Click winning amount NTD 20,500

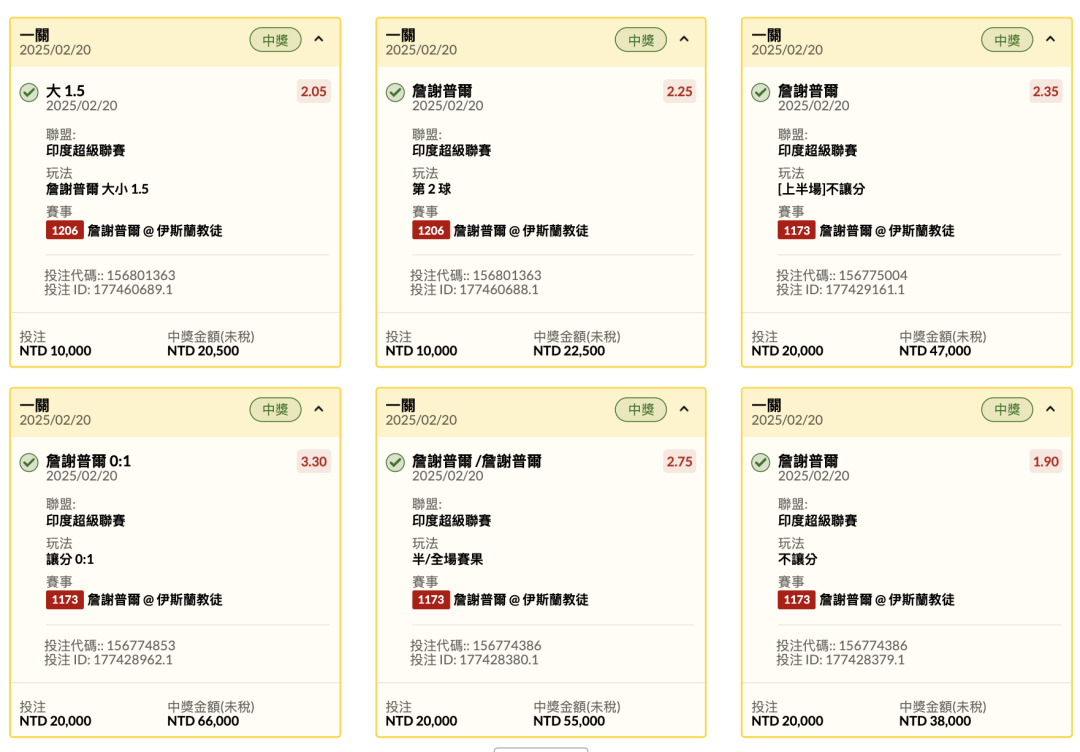coord(203,351)
